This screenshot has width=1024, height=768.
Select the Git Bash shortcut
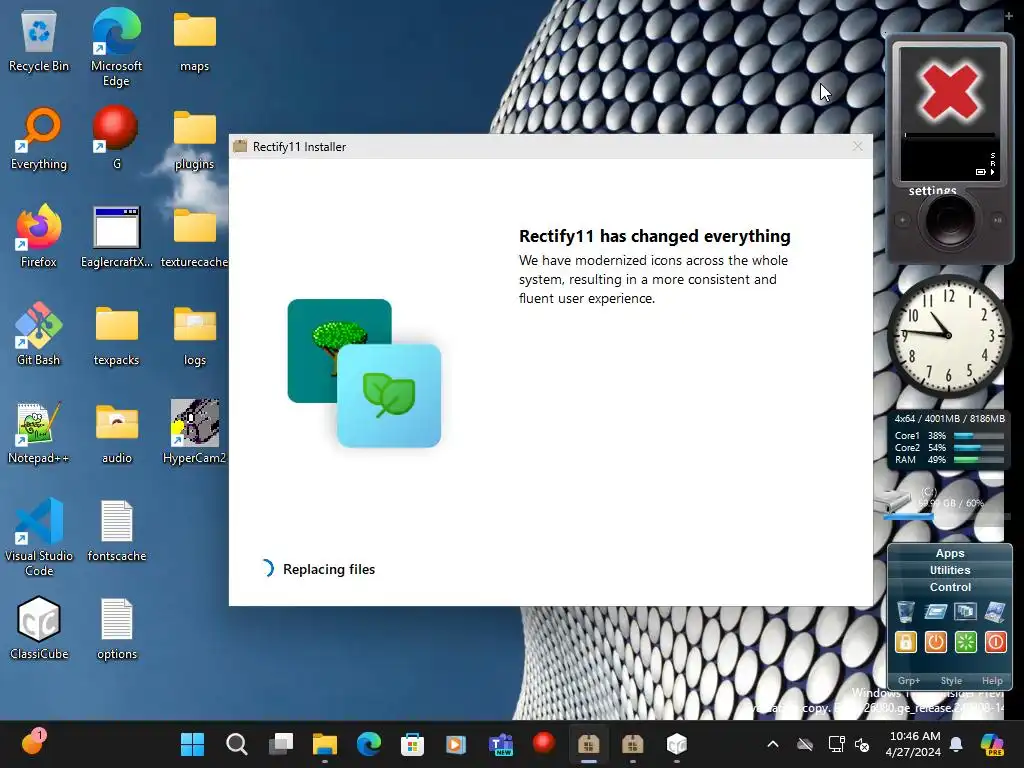[39, 334]
